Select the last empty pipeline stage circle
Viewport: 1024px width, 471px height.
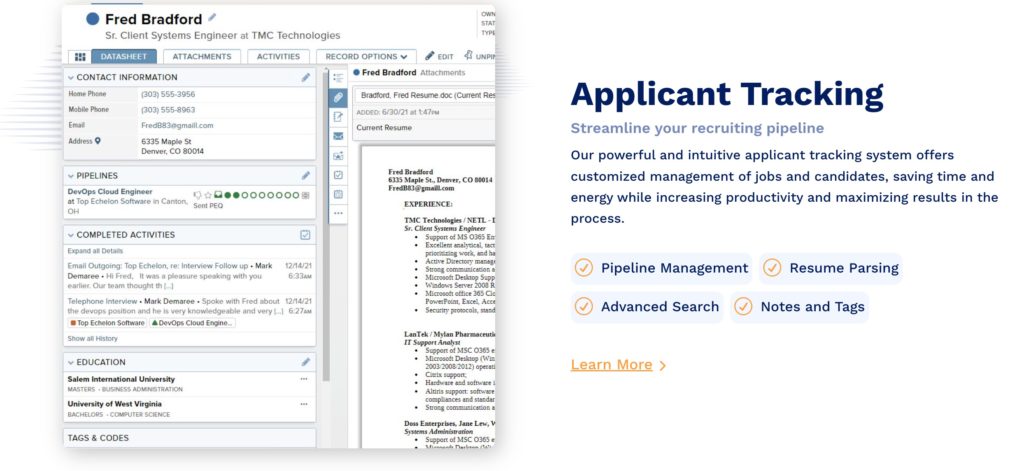[296, 195]
